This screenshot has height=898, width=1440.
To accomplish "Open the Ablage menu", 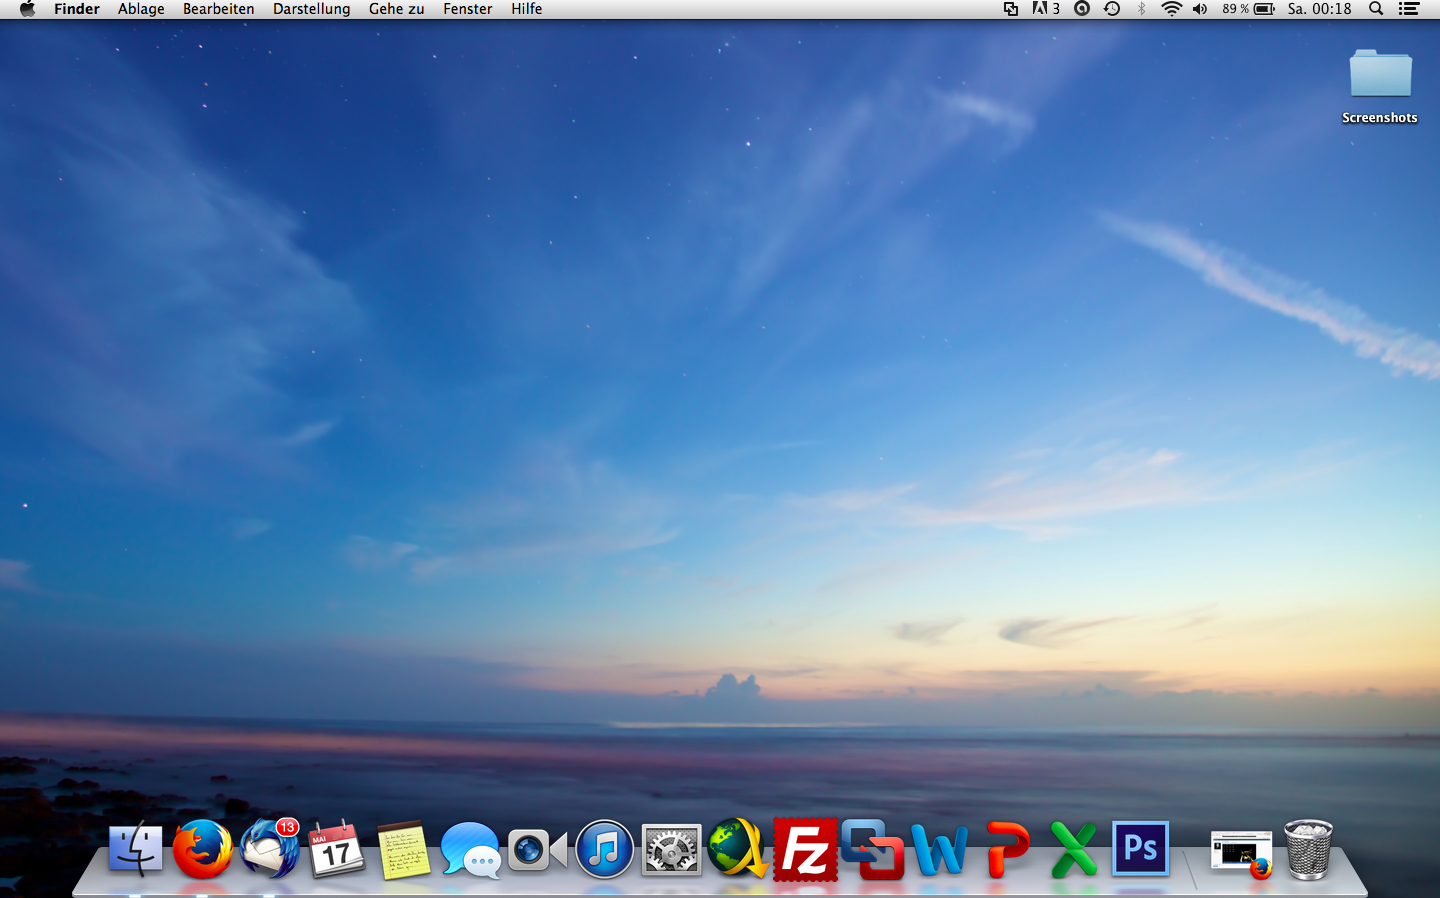I will coord(141,9).
